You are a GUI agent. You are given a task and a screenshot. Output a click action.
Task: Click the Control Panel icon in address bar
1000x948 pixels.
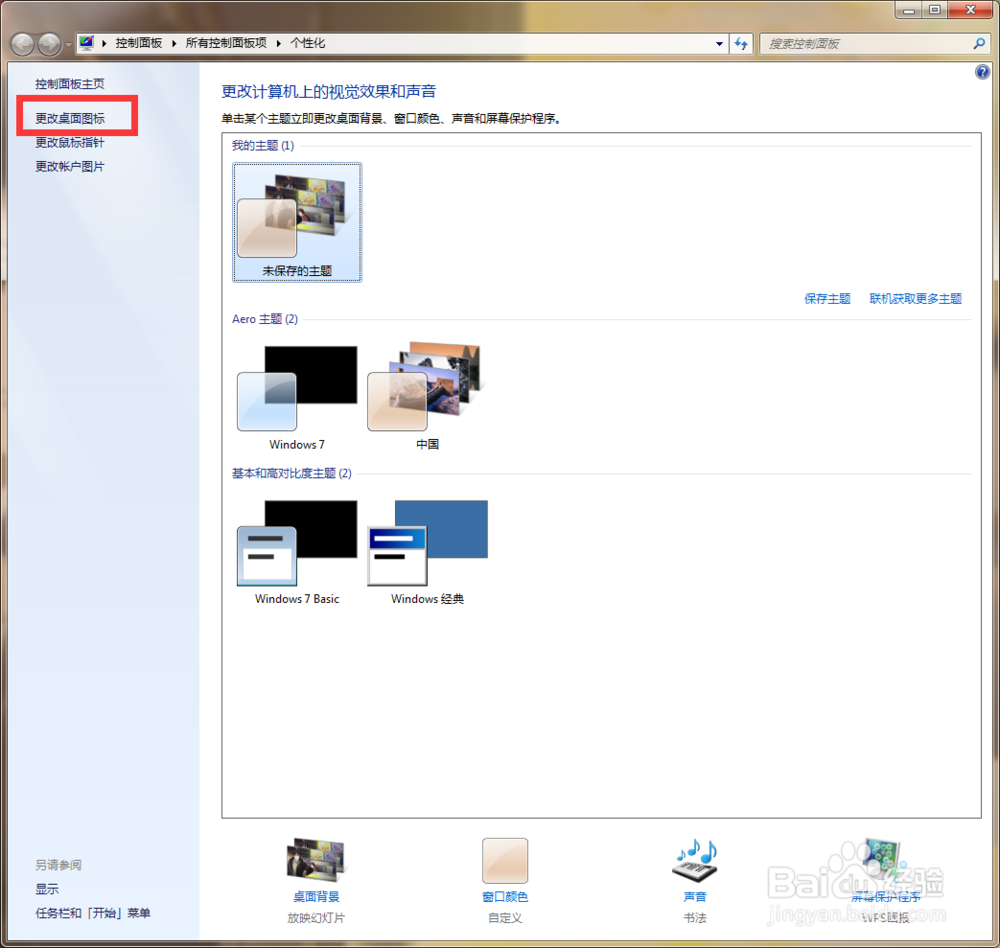tap(87, 43)
